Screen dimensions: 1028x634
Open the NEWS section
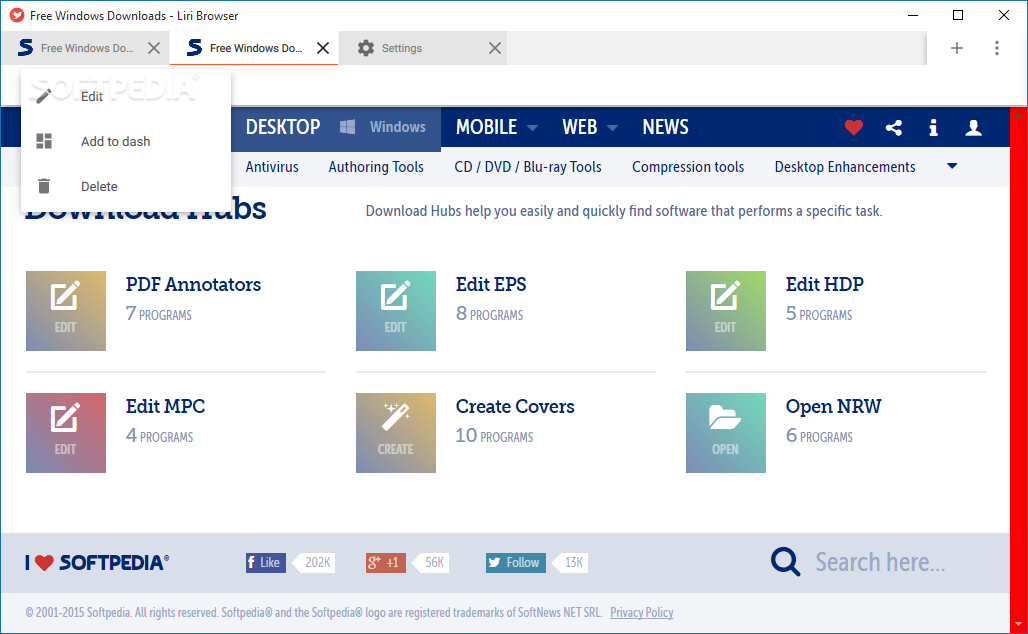tap(665, 127)
